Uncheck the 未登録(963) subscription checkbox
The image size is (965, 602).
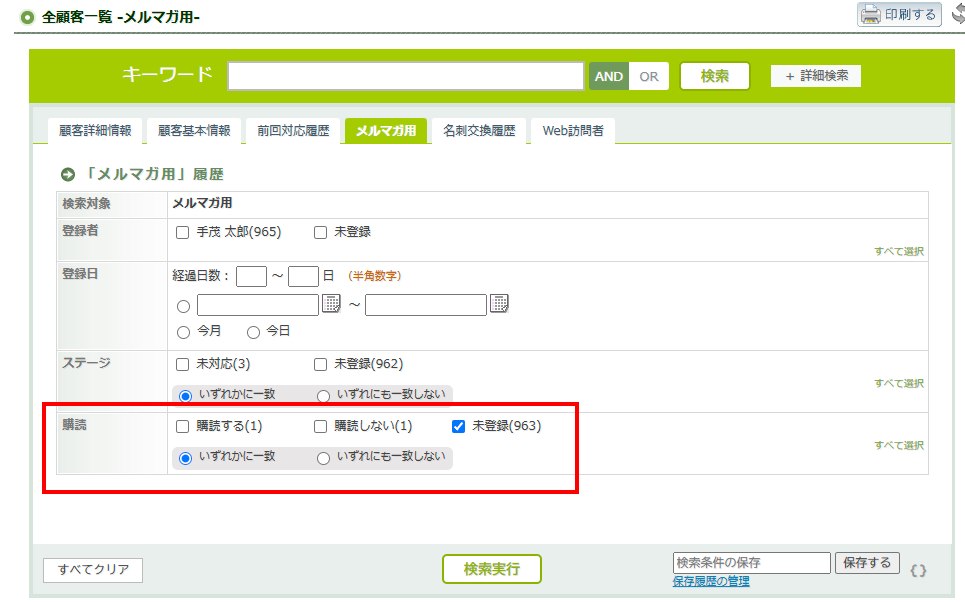pos(458,427)
